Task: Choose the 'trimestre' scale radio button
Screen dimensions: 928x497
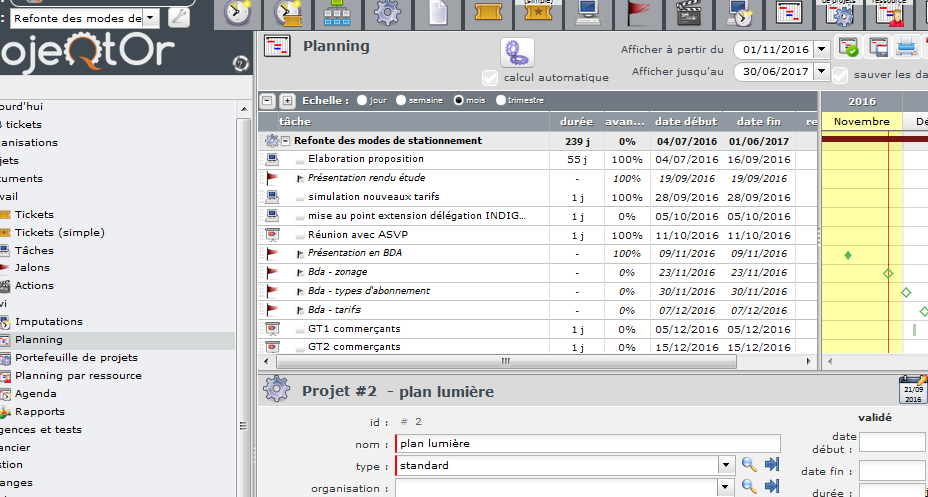Action: tap(500, 100)
